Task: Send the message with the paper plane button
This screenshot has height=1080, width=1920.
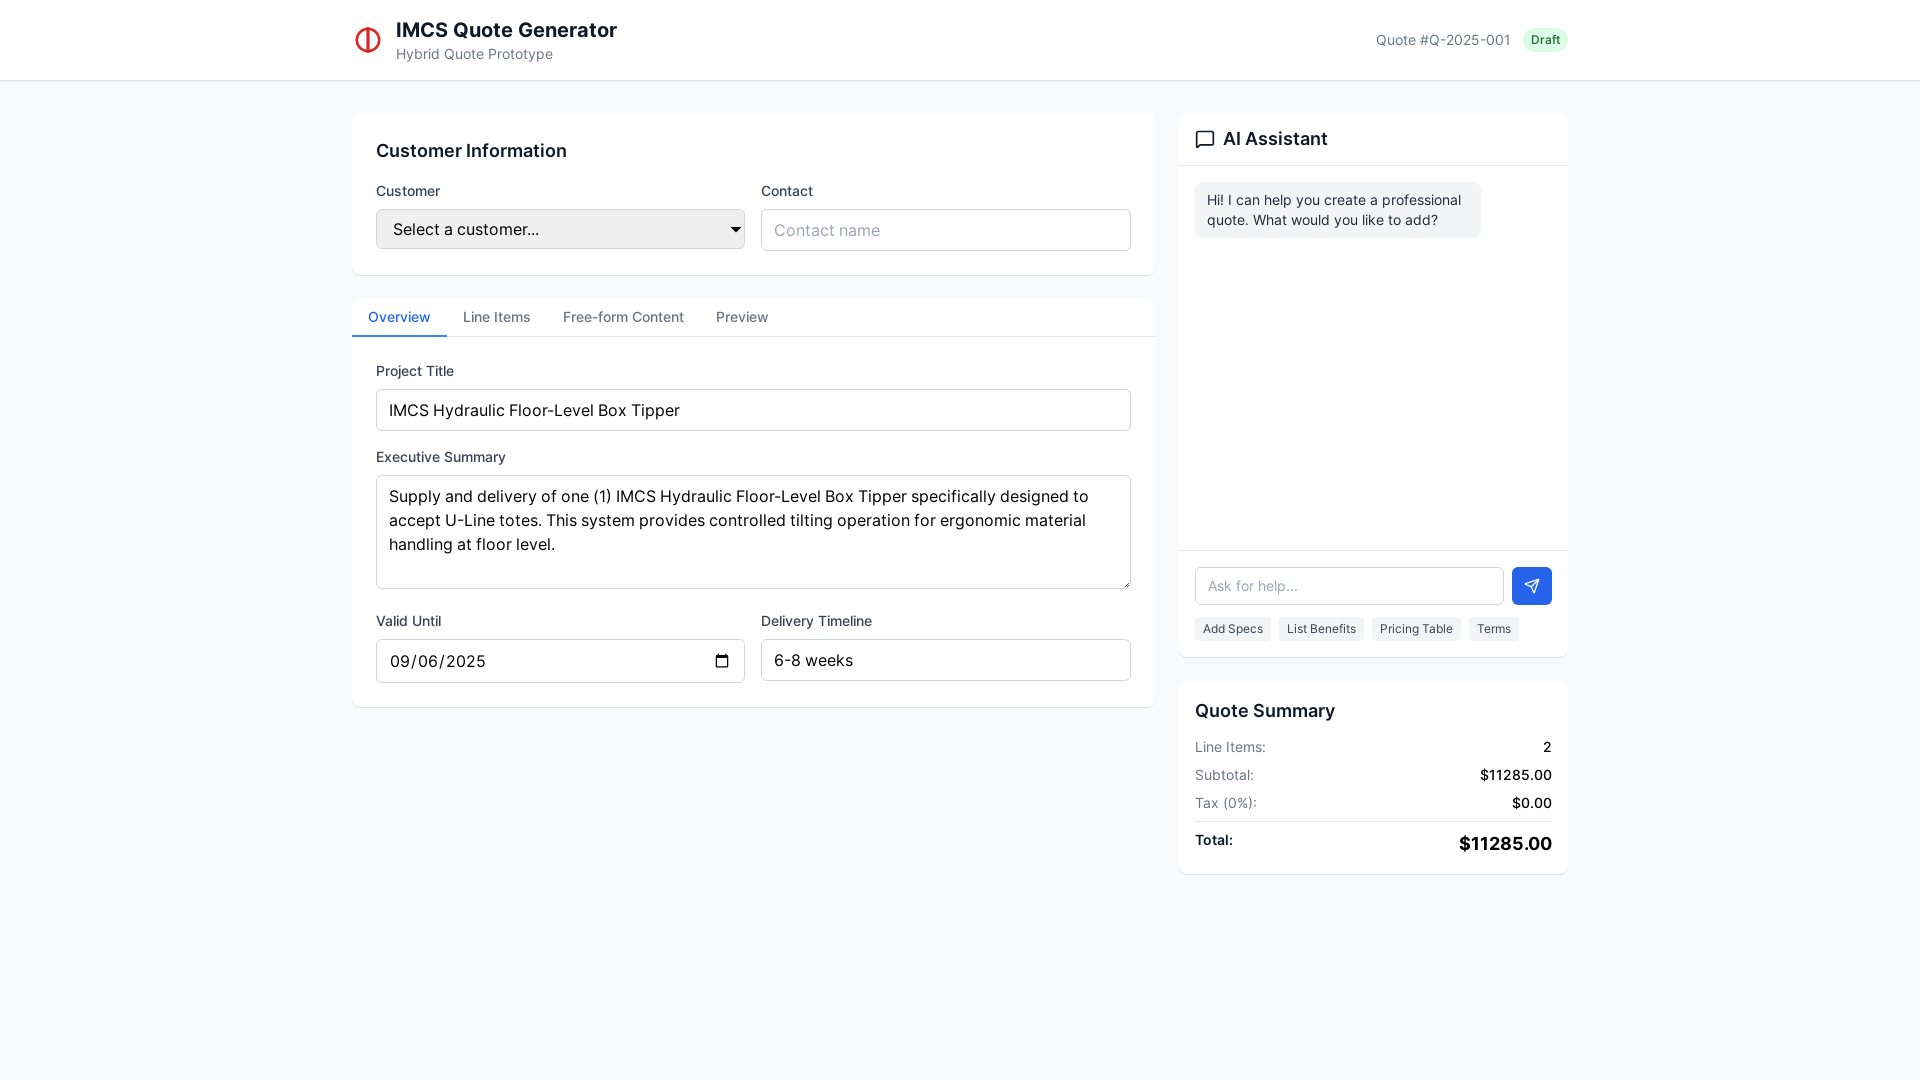Action: (x=1531, y=586)
